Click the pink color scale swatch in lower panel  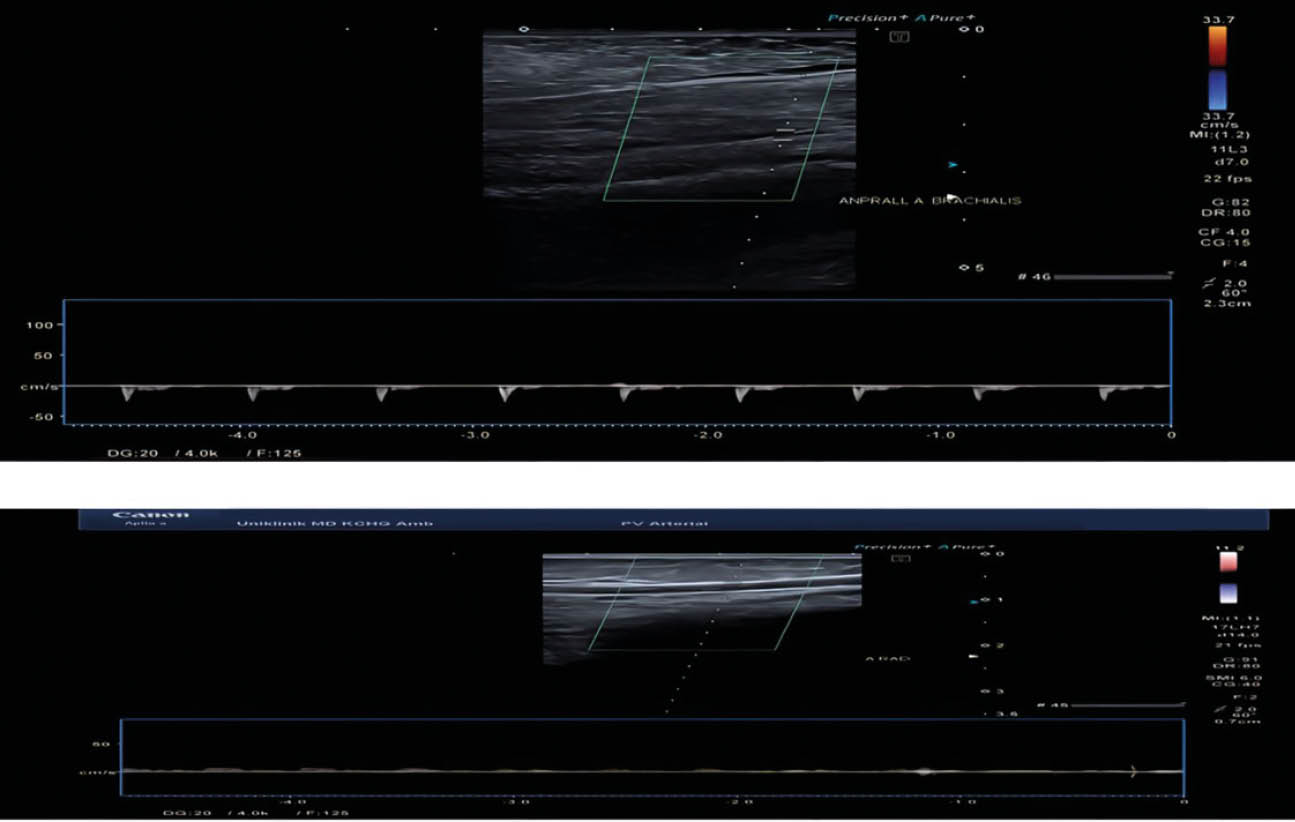(x=1228, y=562)
